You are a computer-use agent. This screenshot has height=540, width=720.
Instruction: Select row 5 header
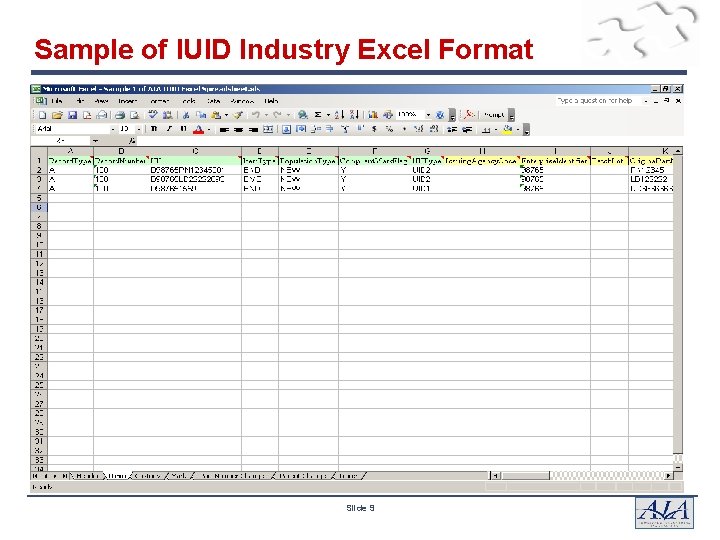coord(39,198)
